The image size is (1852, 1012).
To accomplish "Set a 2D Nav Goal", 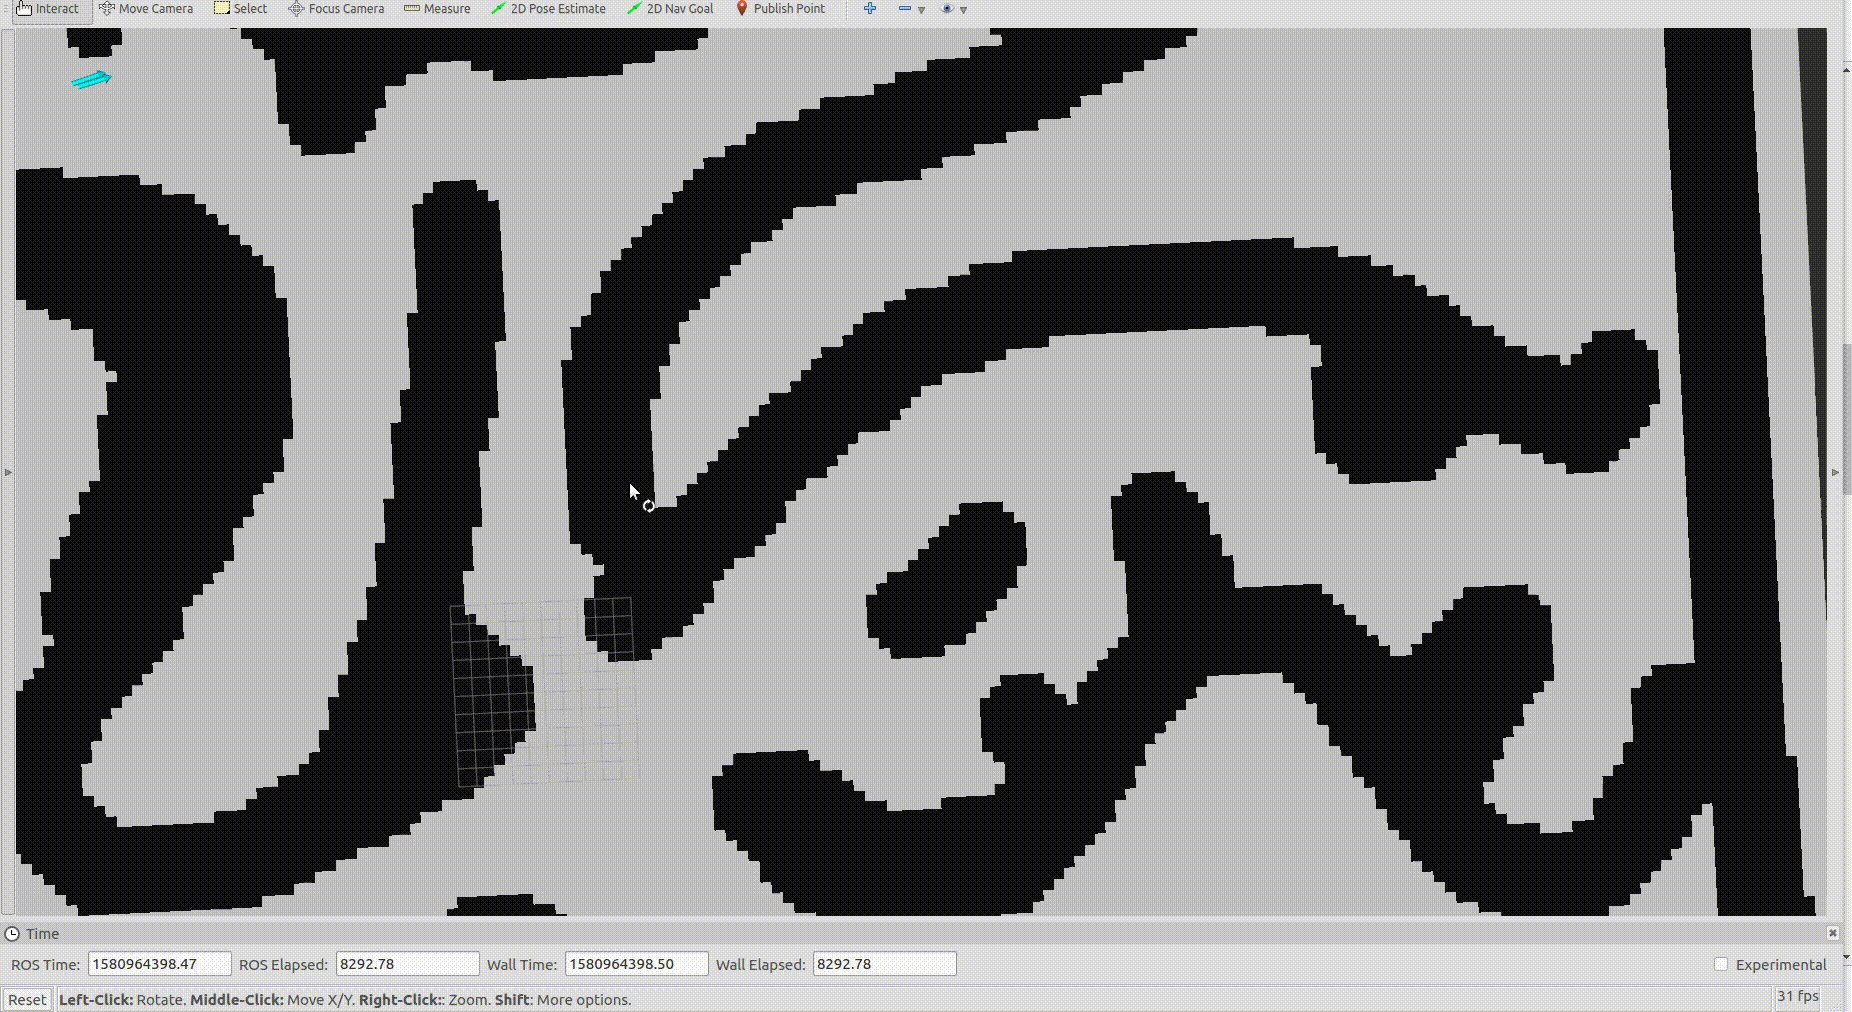I will pos(670,8).
